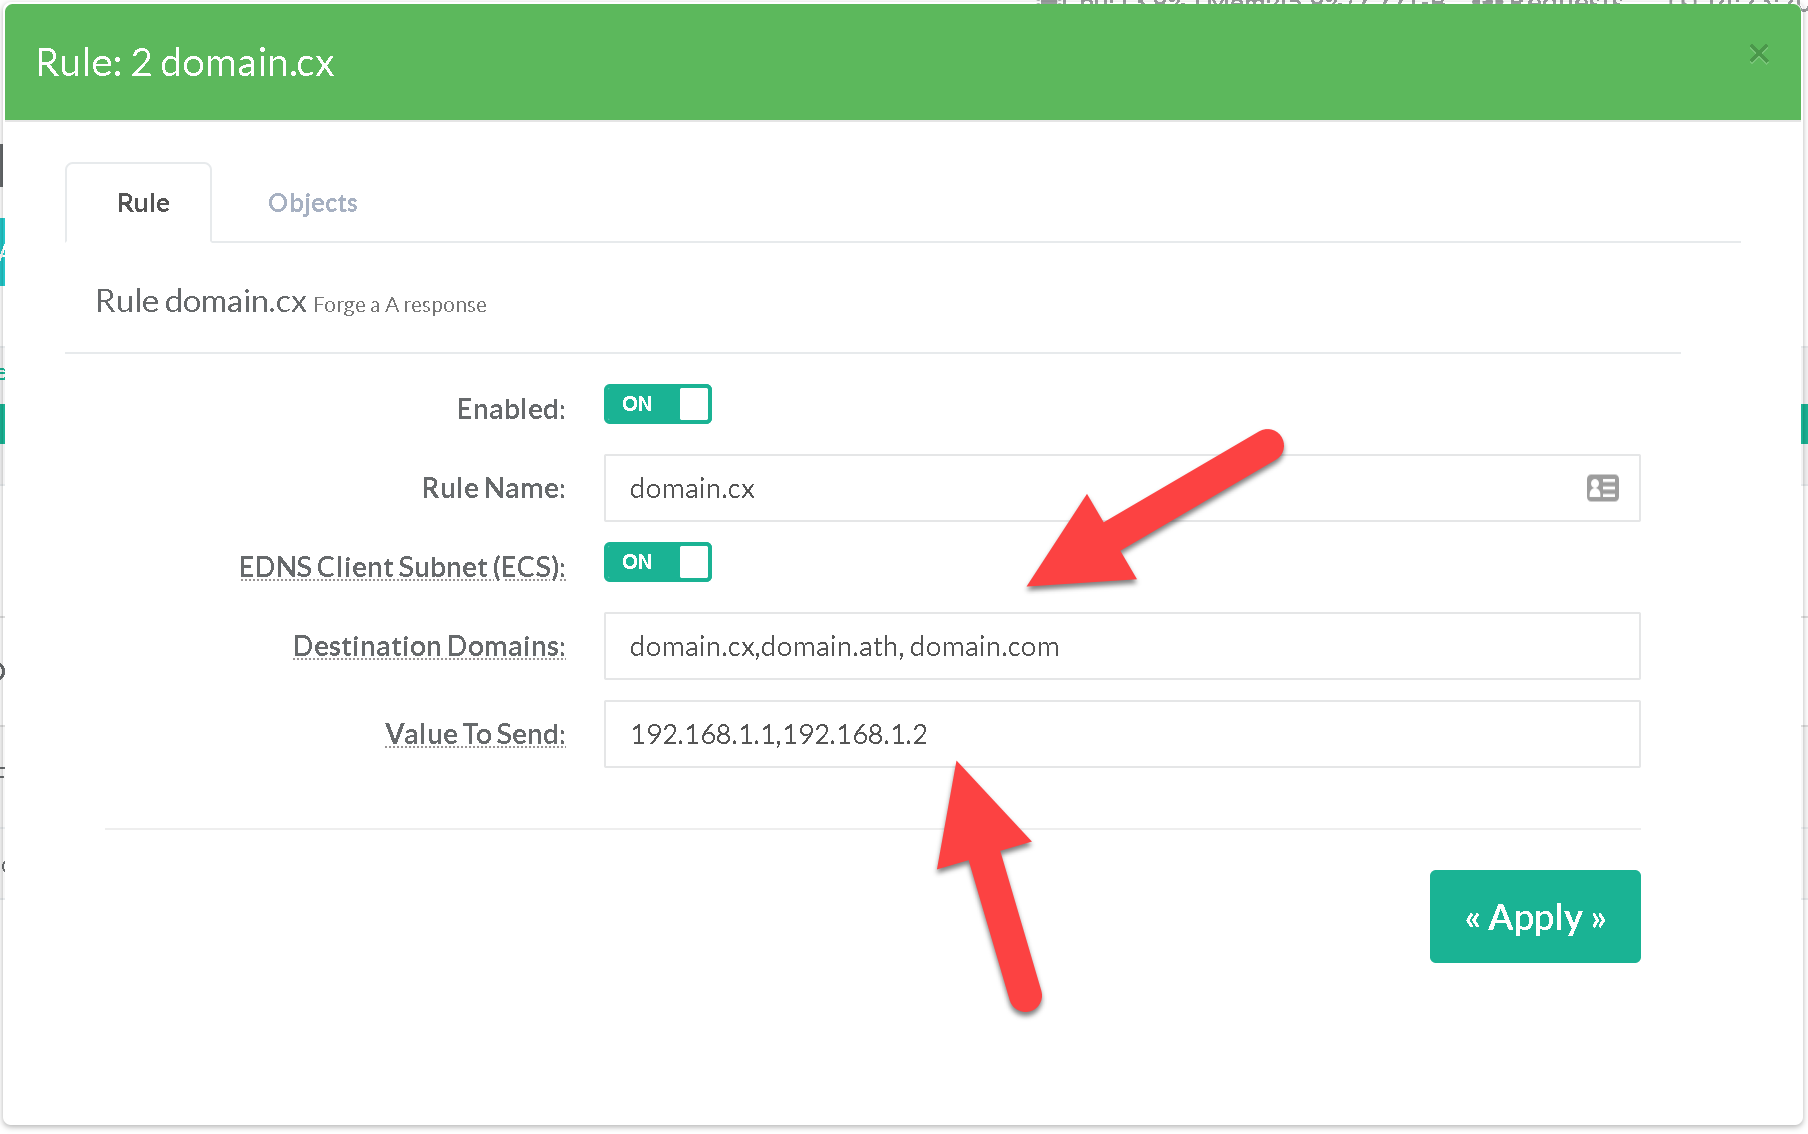Viewport: 1808px width, 1134px height.
Task: Click the Value To Send underlined label
Action: point(475,734)
